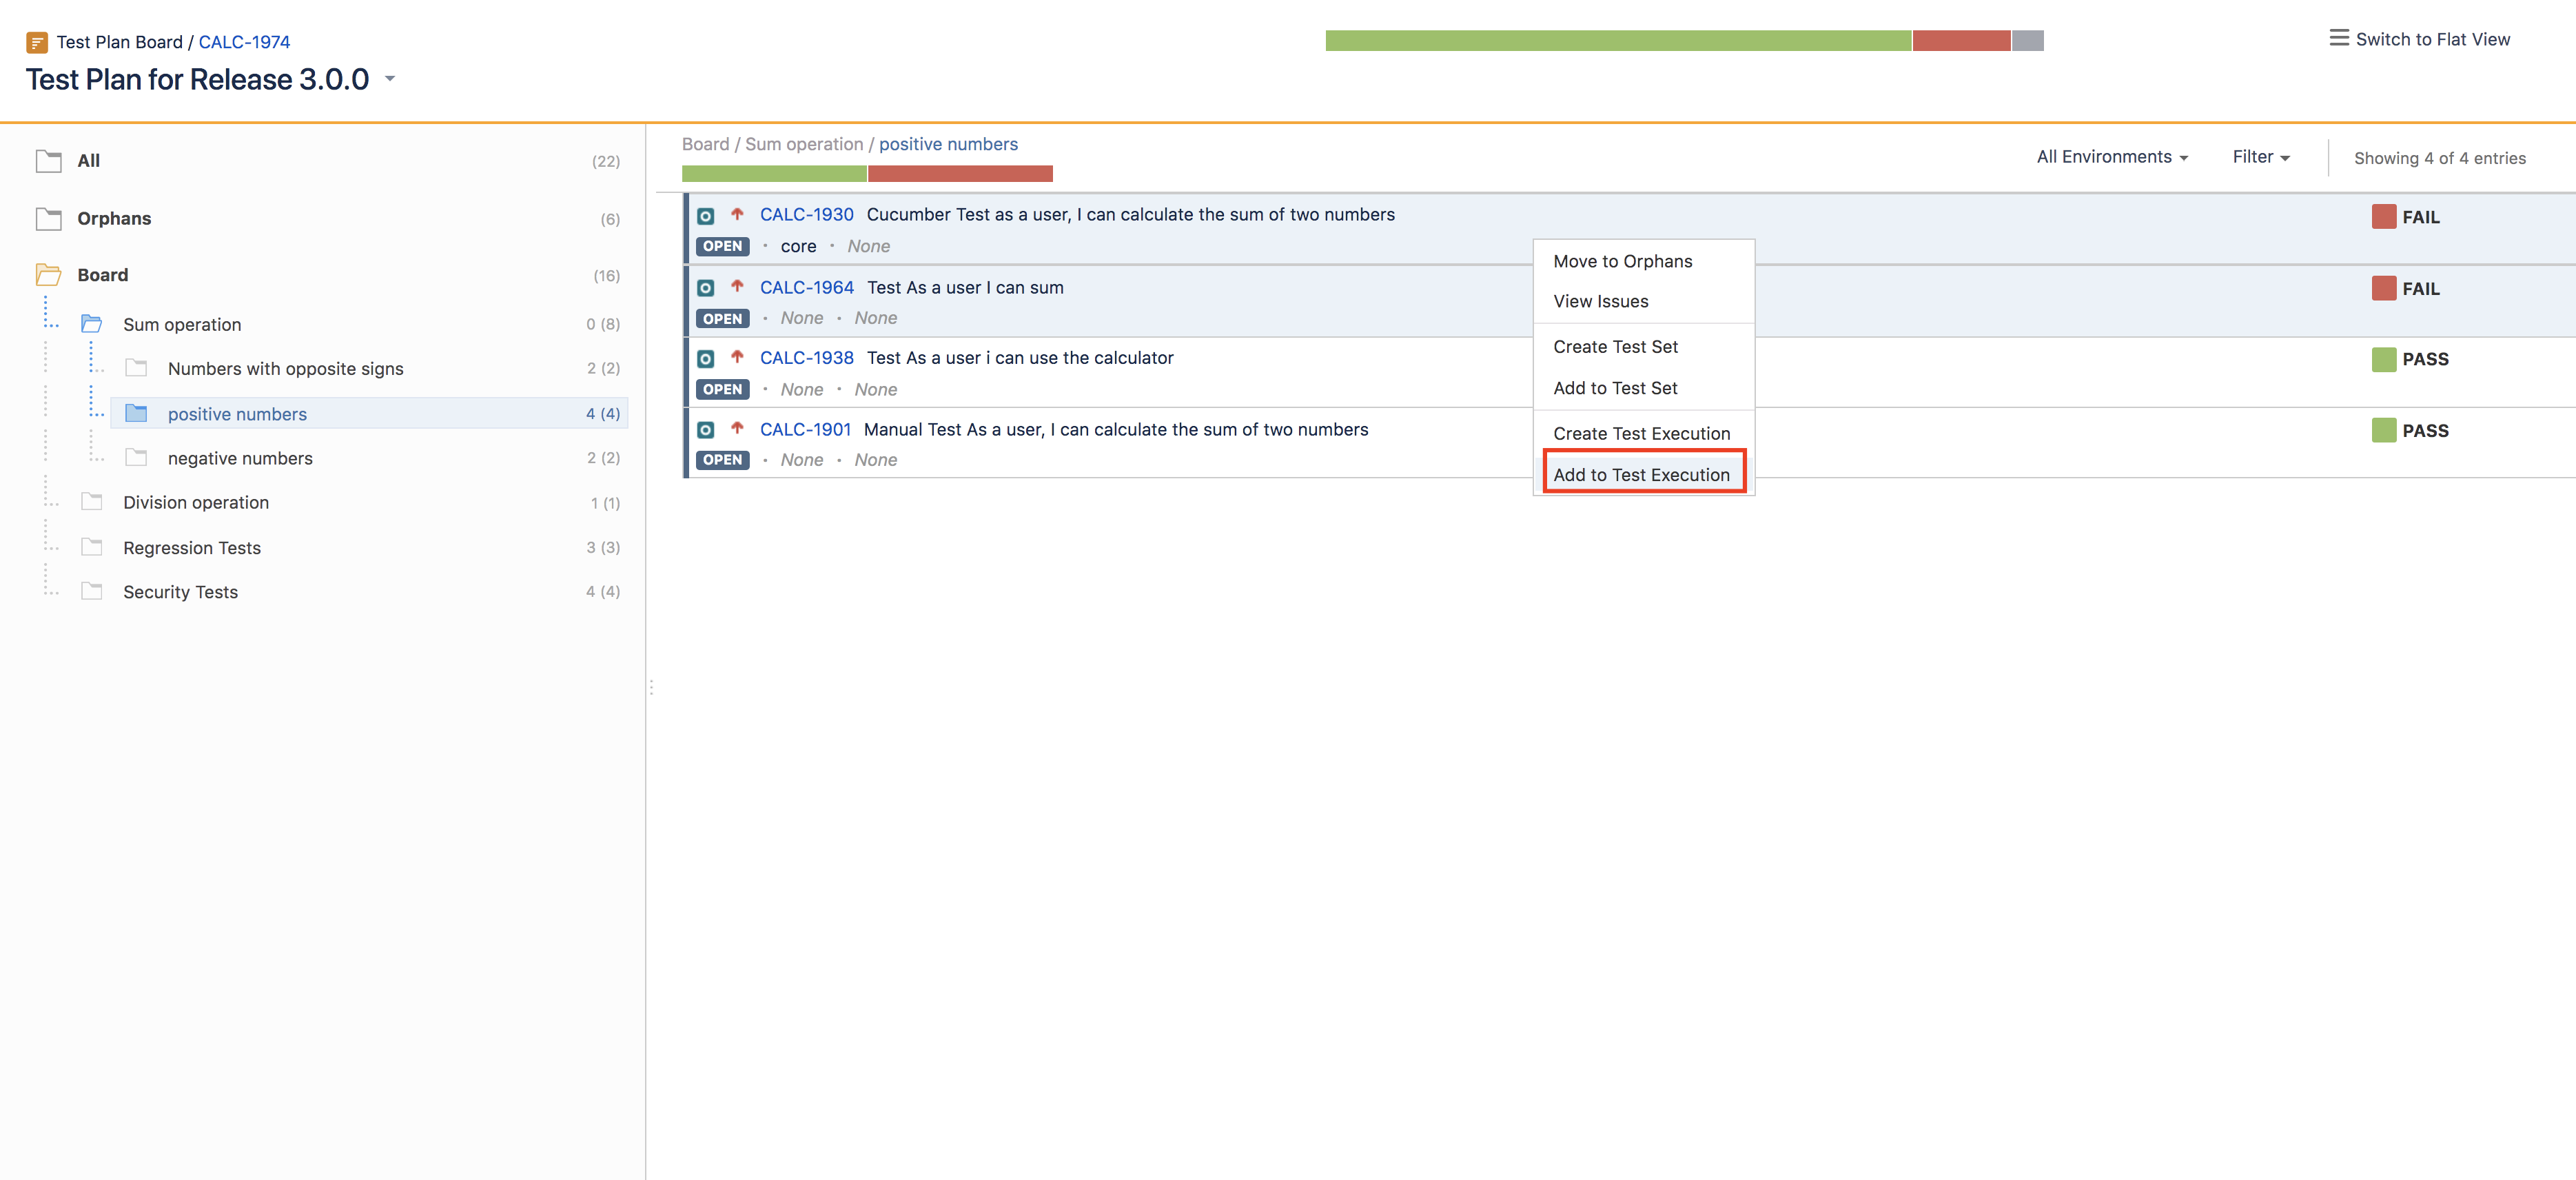
Task: Click the priority arrow icon for CALC-1930
Action: pyautogui.click(x=737, y=214)
